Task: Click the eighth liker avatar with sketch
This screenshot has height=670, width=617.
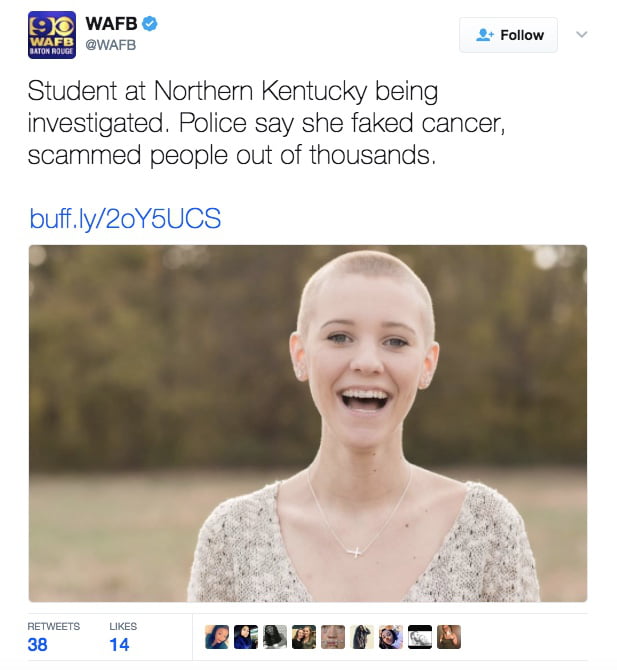Action: click(x=420, y=637)
